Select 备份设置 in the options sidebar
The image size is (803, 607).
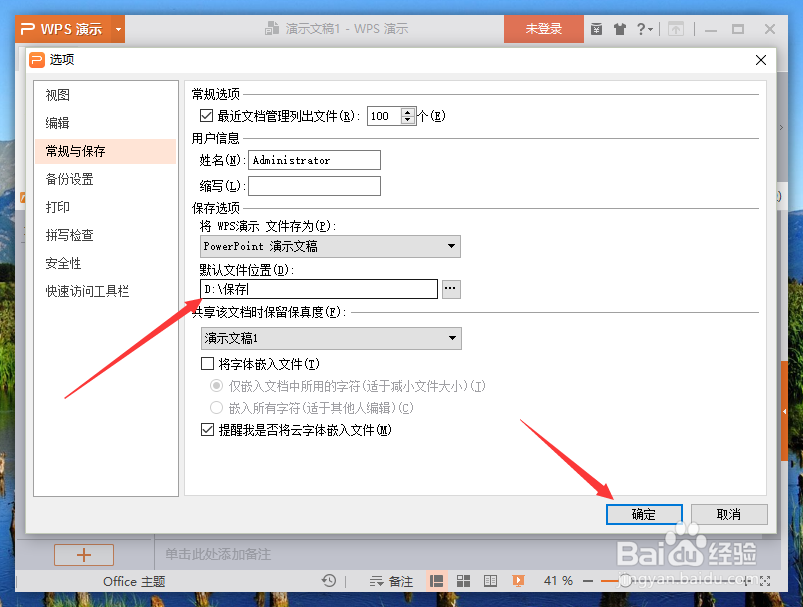(x=105, y=179)
